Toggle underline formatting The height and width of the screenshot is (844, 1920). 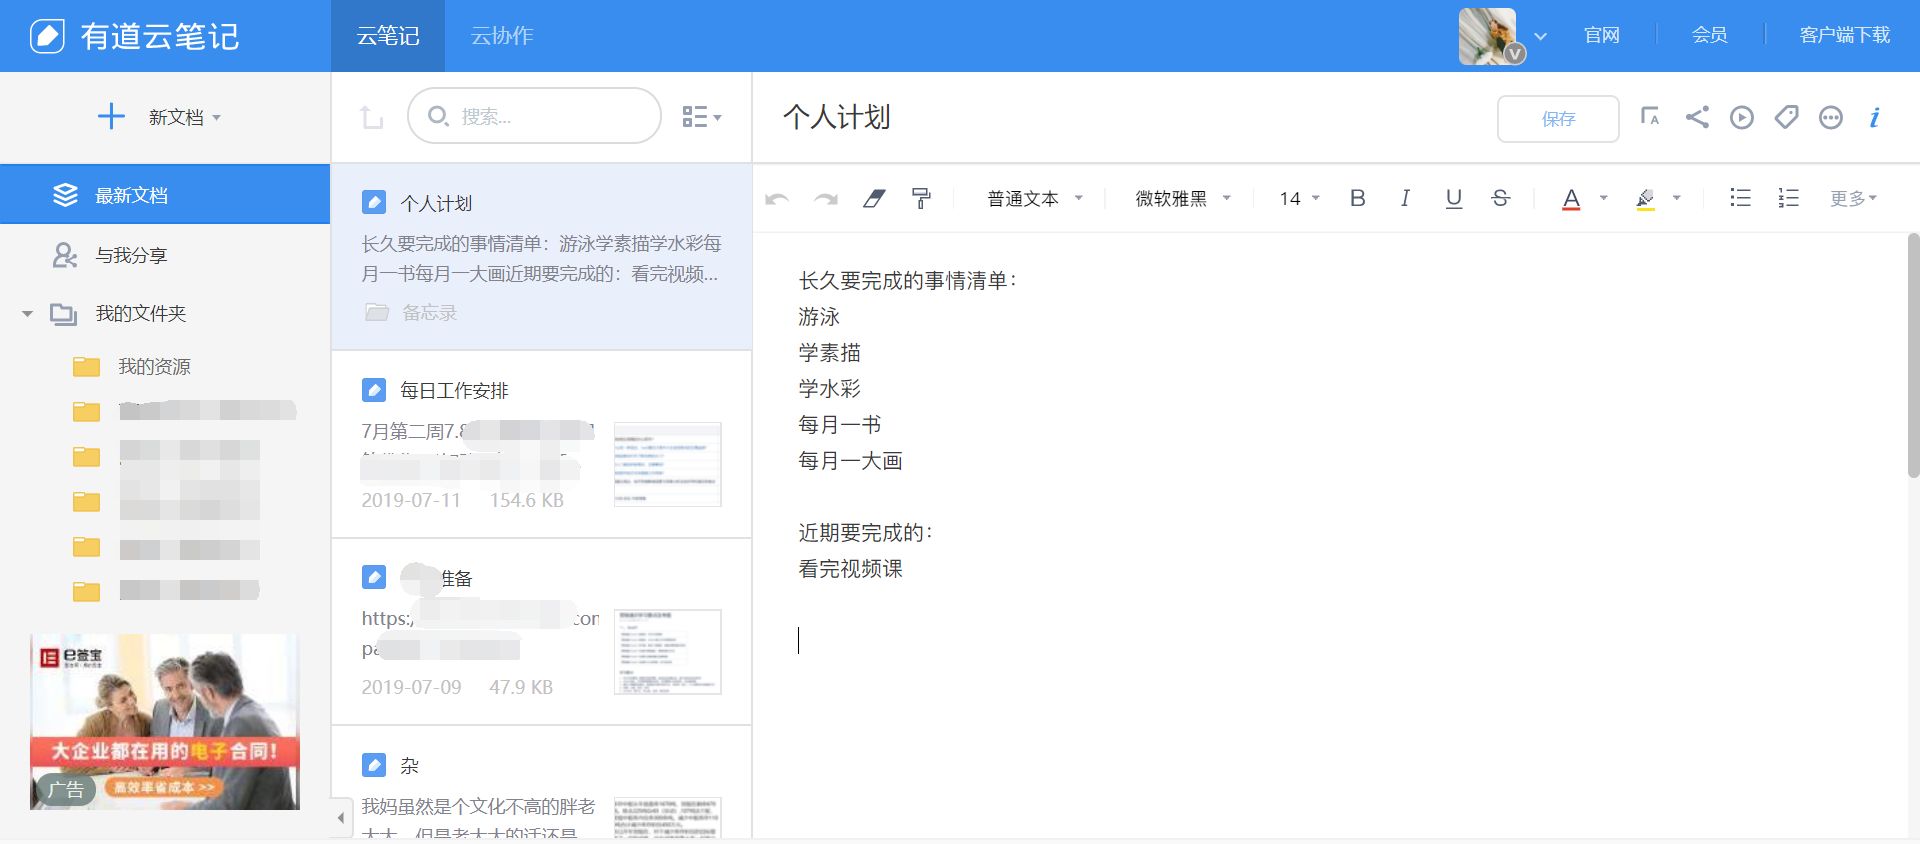(x=1454, y=198)
